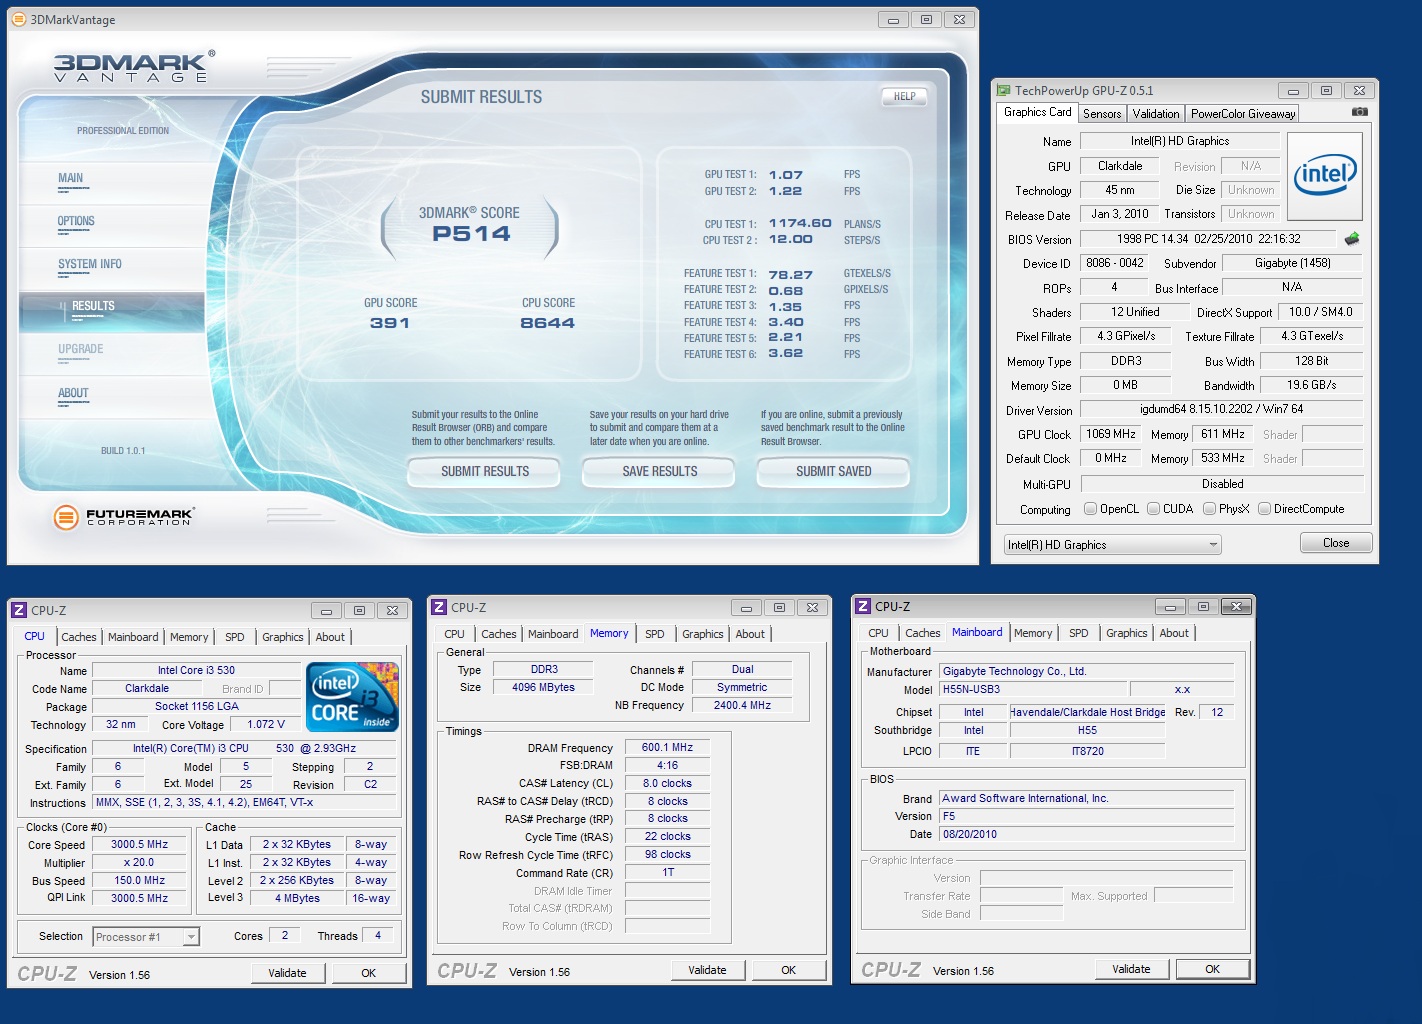The height and width of the screenshot is (1024, 1422).
Task: Open the PowerColor Giveaway tab
Action: point(1243,114)
